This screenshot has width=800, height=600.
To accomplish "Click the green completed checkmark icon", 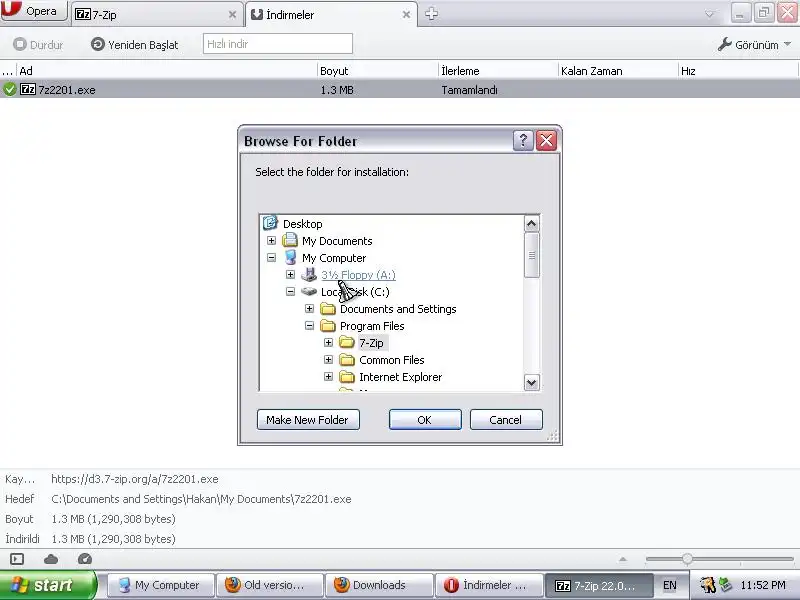I will point(9,89).
